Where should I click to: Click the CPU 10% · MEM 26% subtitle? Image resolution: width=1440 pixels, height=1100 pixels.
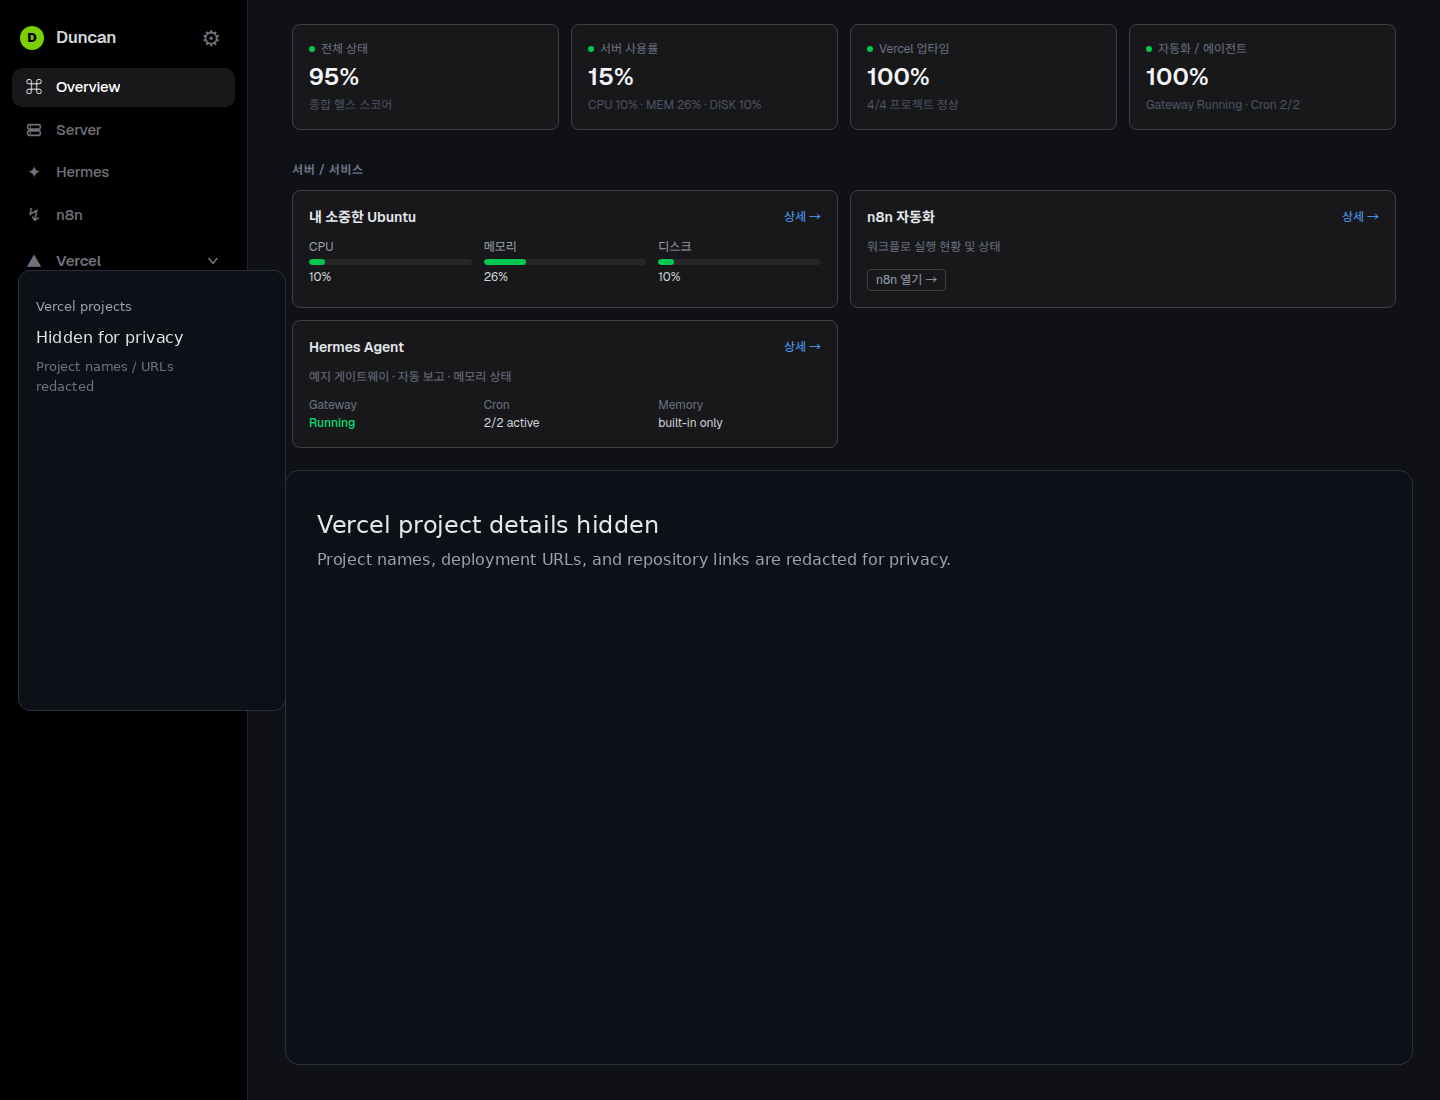coord(674,105)
